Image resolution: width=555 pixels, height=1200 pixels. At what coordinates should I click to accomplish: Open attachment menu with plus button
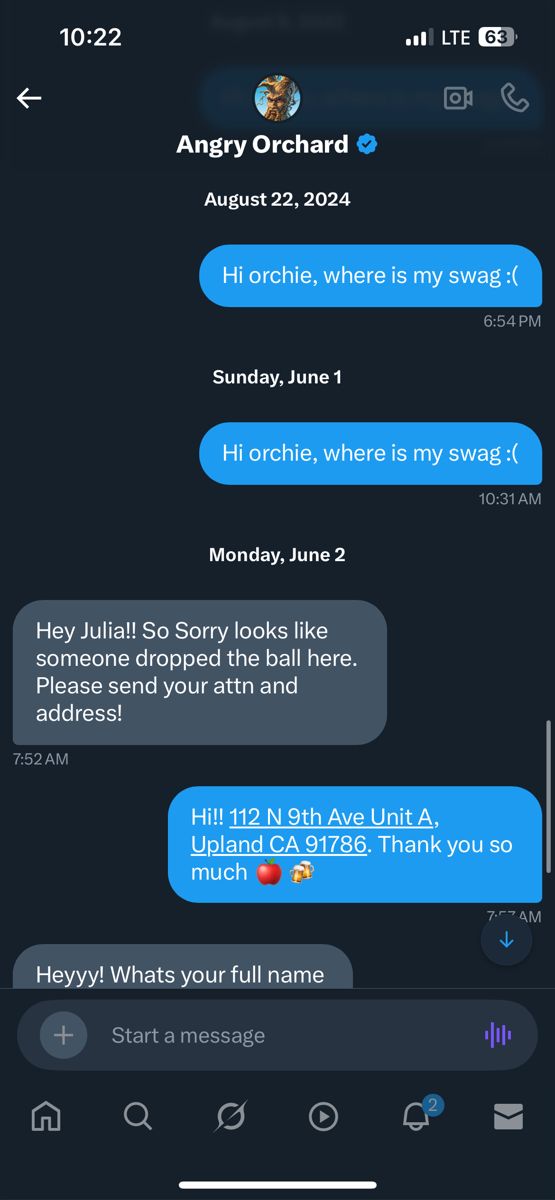click(x=63, y=1035)
